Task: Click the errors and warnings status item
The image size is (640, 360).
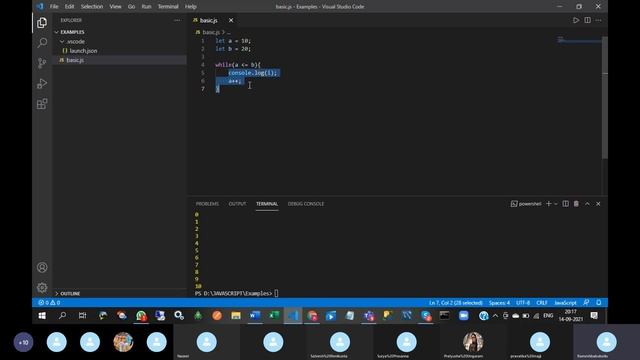Action: click(49, 302)
